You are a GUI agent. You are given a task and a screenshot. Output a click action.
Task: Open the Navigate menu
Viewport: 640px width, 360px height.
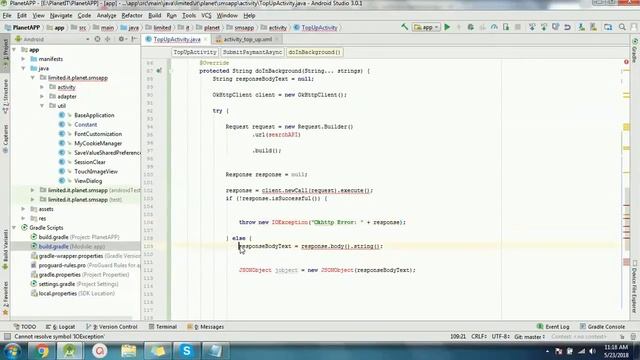(x=61, y=16)
